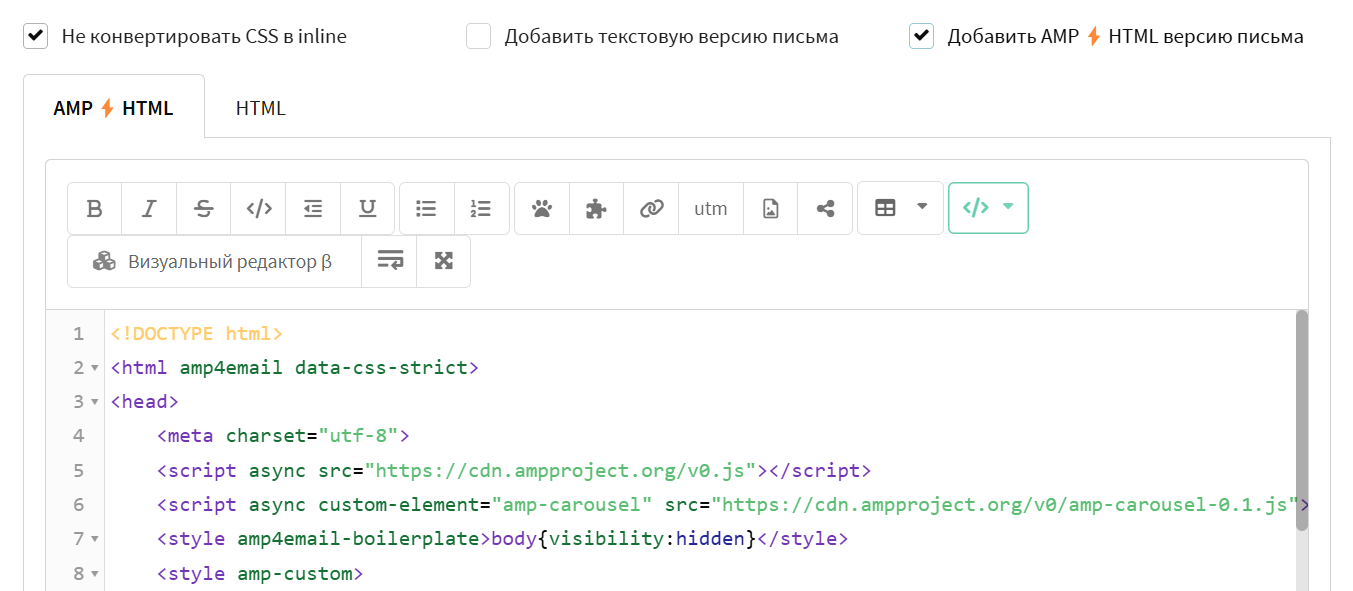The height and width of the screenshot is (591, 1353).
Task: Click the puzzle piece icon
Action: tap(597, 208)
